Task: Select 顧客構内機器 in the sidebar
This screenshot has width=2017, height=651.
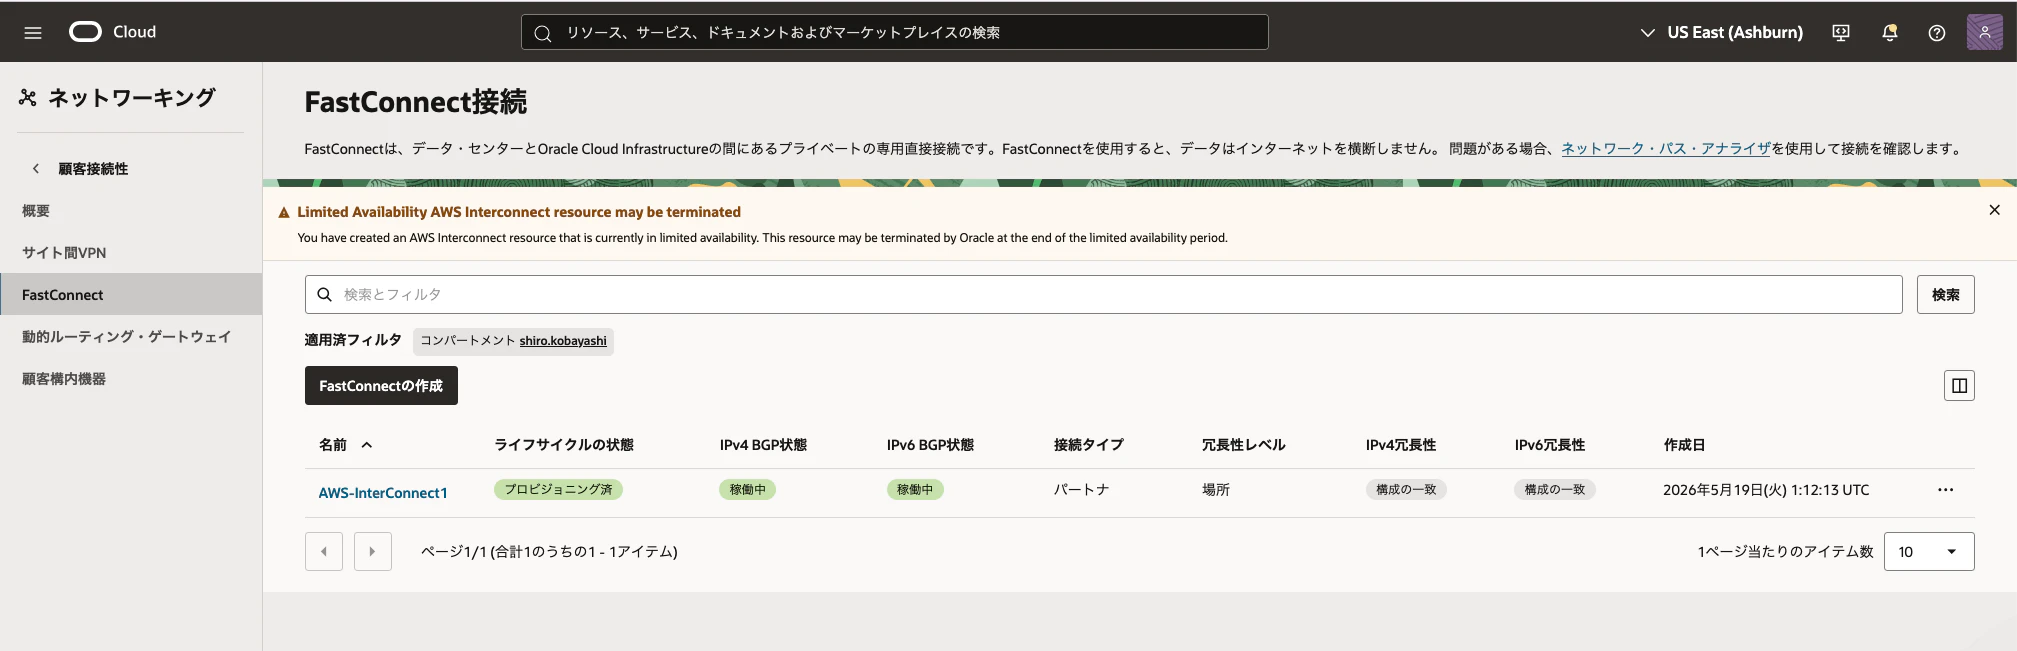Action: click(x=64, y=379)
